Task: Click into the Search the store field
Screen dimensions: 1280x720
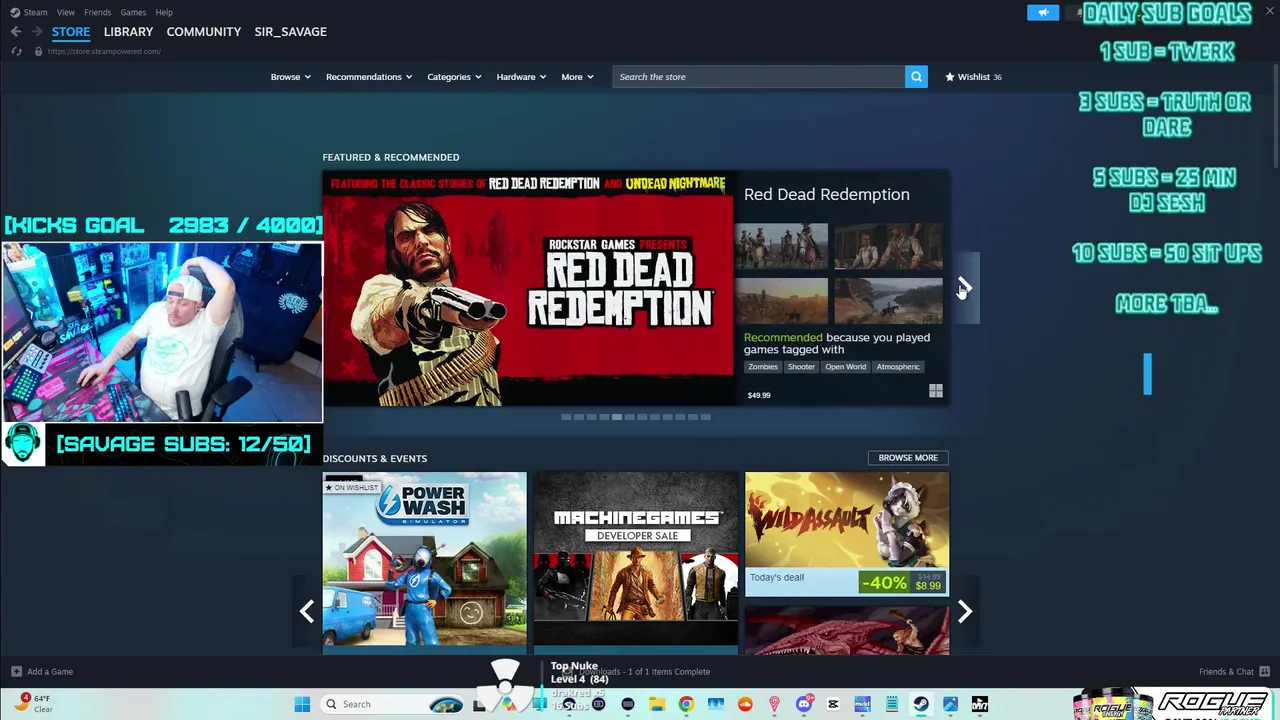Action: [x=759, y=77]
